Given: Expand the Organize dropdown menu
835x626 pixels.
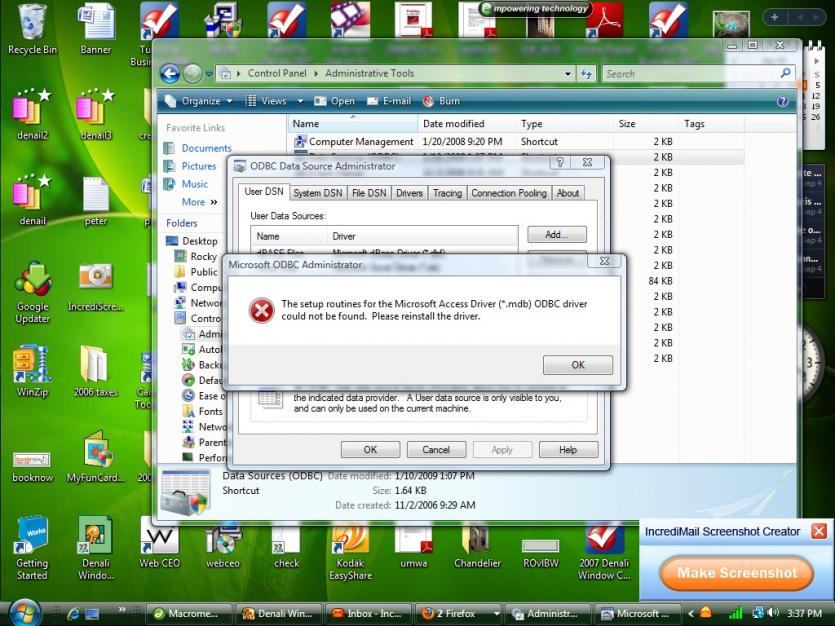Looking at the screenshot, I should click(199, 101).
